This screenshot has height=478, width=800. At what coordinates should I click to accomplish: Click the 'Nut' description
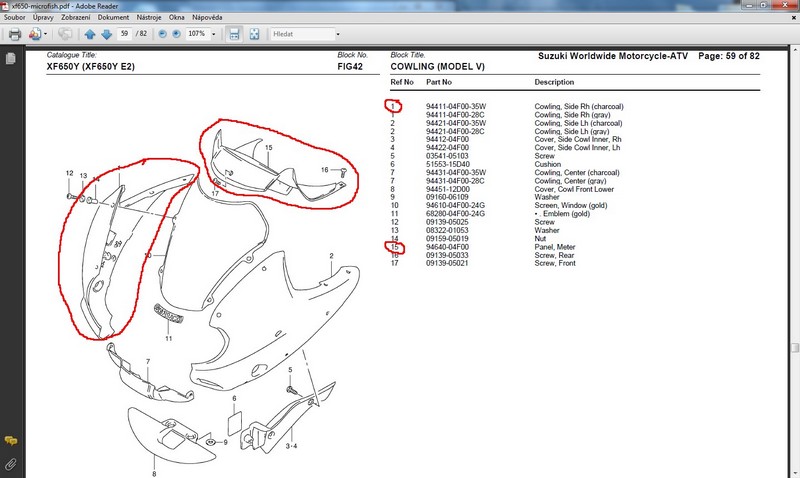point(540,238)
